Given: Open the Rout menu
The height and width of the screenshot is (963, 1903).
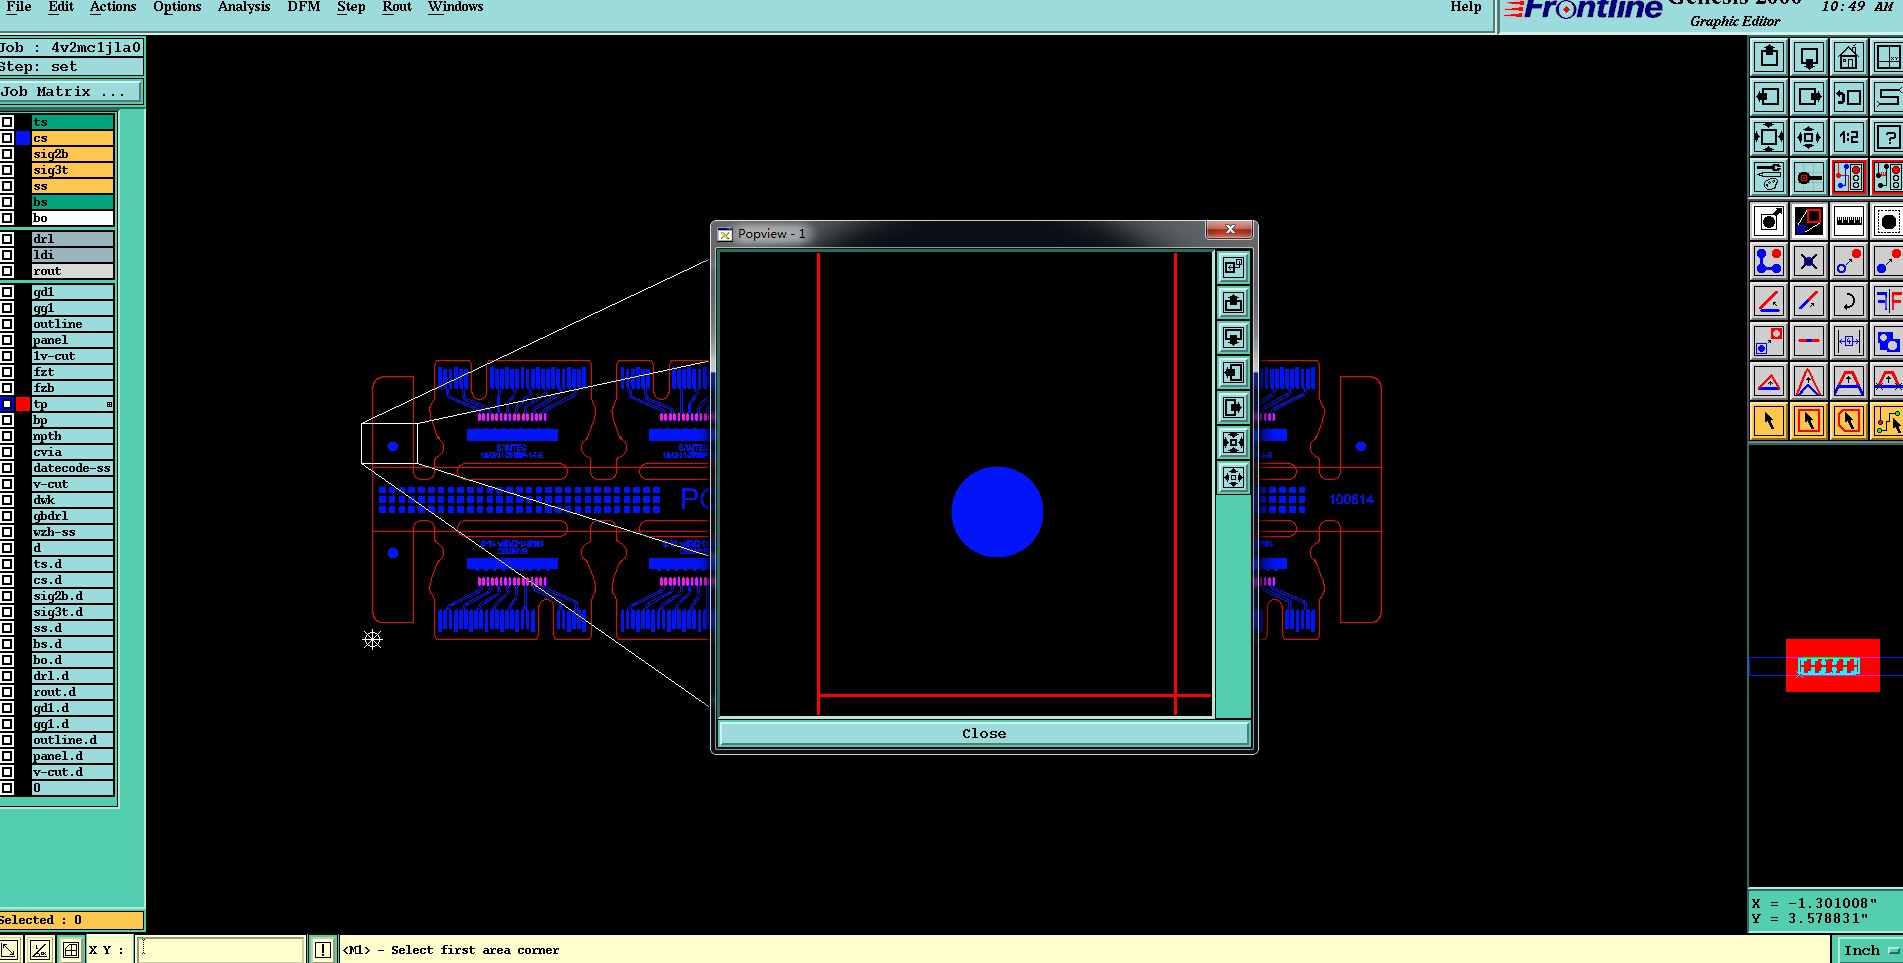Looking at the screenshot, I should point(397,7).
